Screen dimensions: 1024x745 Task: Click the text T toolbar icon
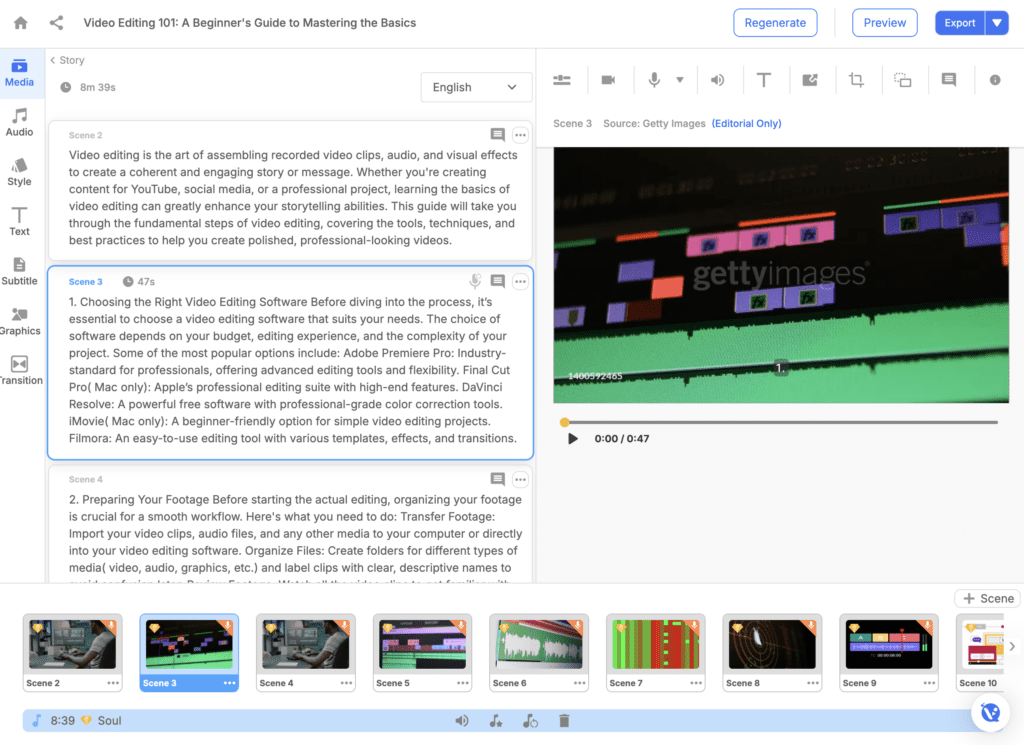(x=763, y=80)
